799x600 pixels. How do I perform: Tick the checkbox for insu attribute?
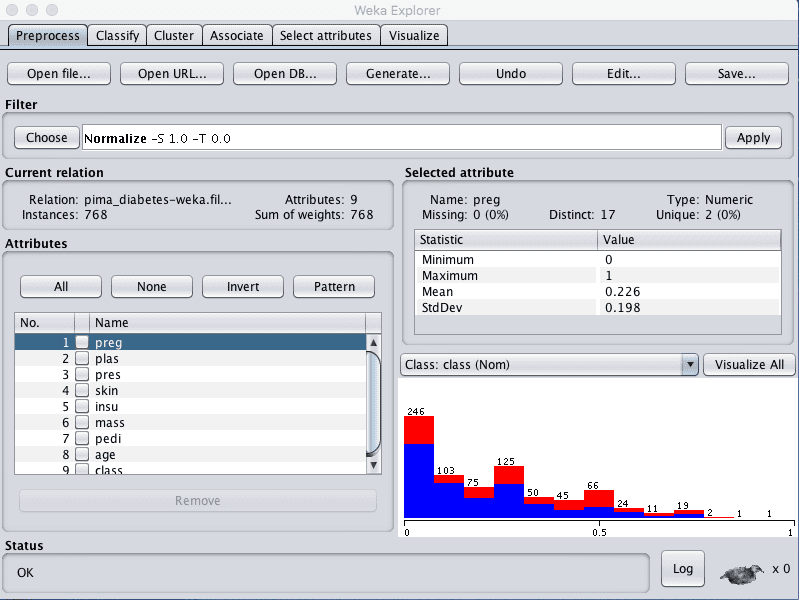(x=82, y=406)
